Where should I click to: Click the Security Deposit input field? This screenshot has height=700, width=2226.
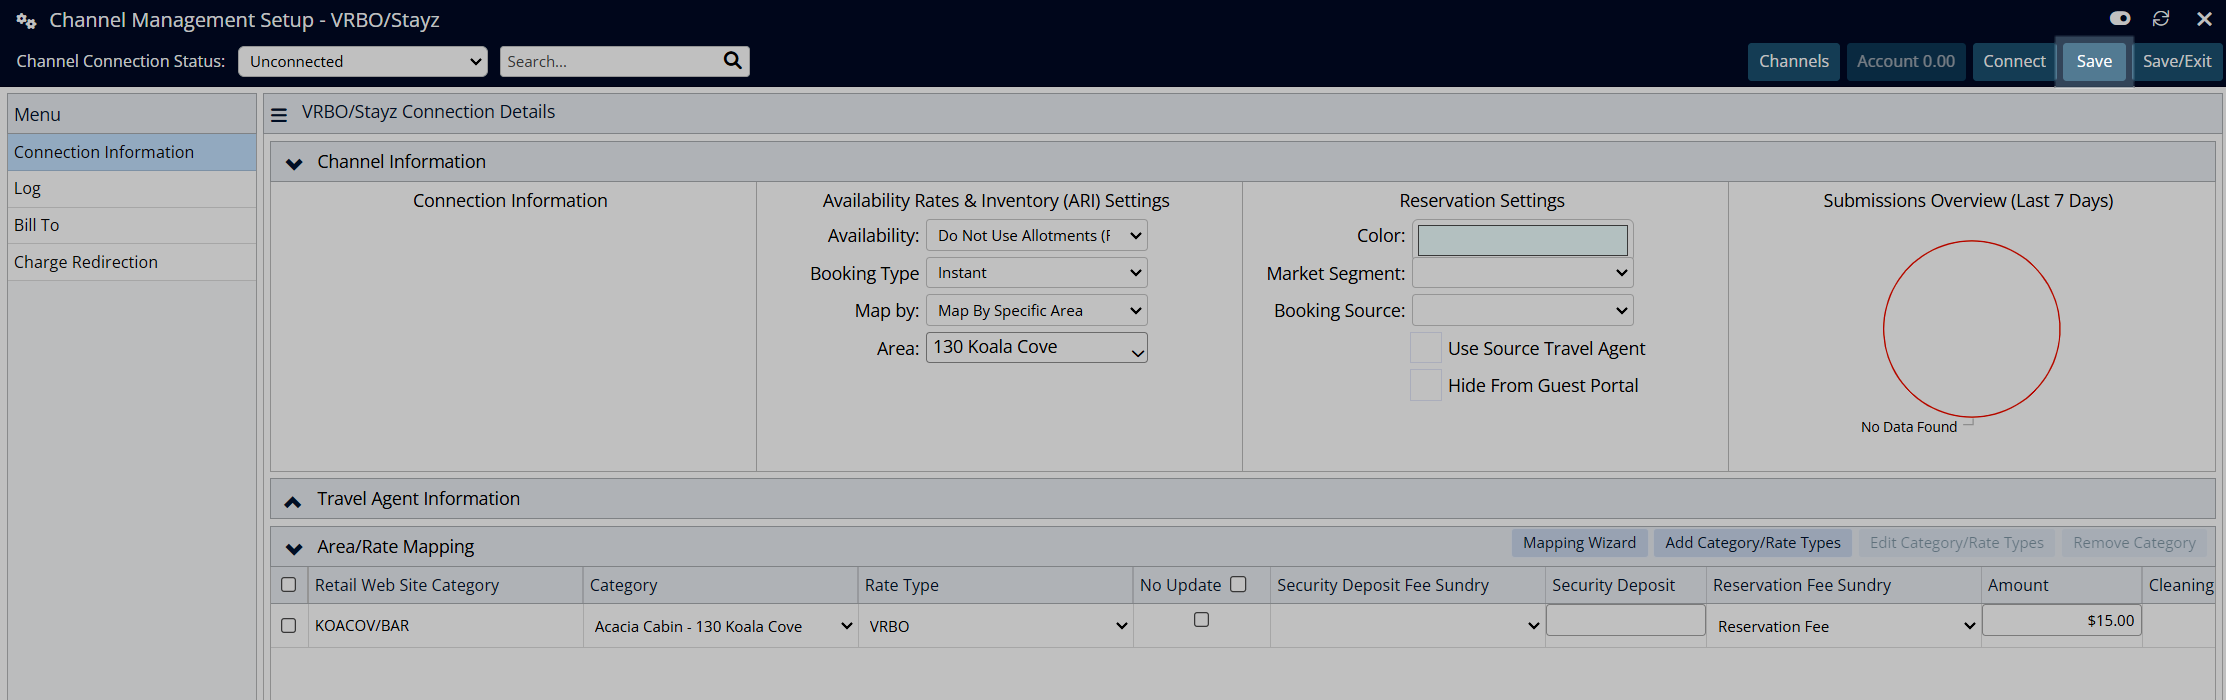coord(1626,620)
